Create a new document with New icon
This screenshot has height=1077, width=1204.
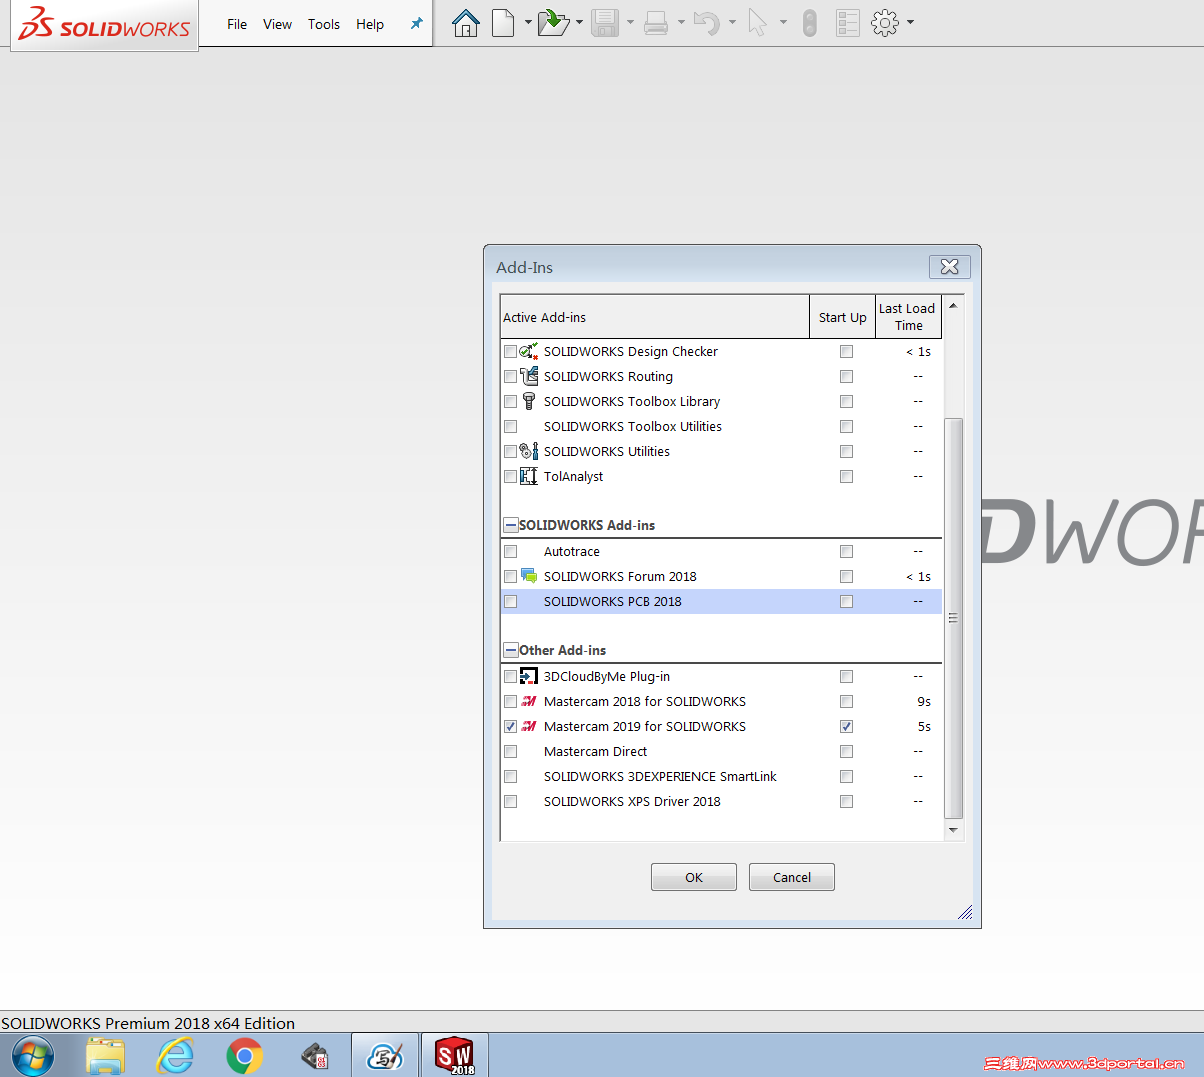coord(504,22)
